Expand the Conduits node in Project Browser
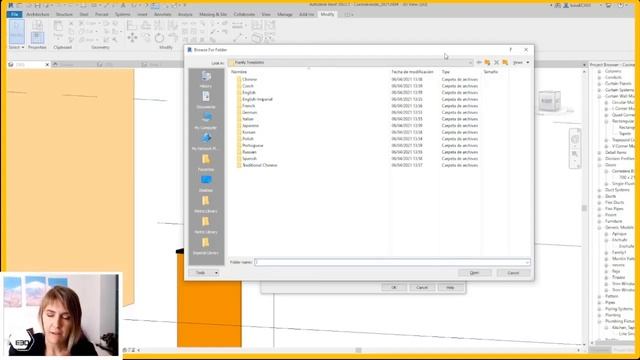 pyautogui.click(x=599, y=77)
